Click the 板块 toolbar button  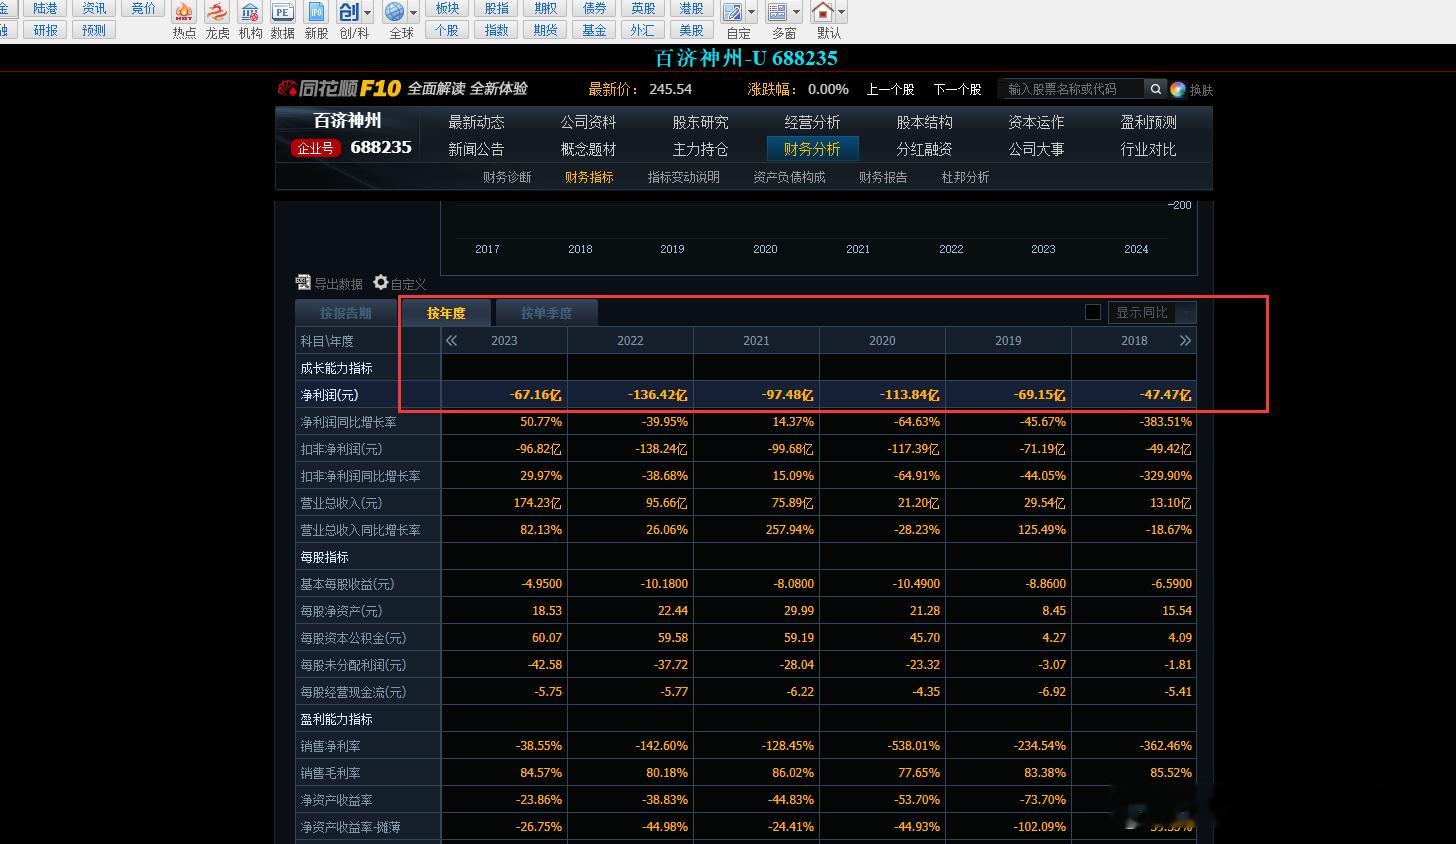tap(447, 8)
